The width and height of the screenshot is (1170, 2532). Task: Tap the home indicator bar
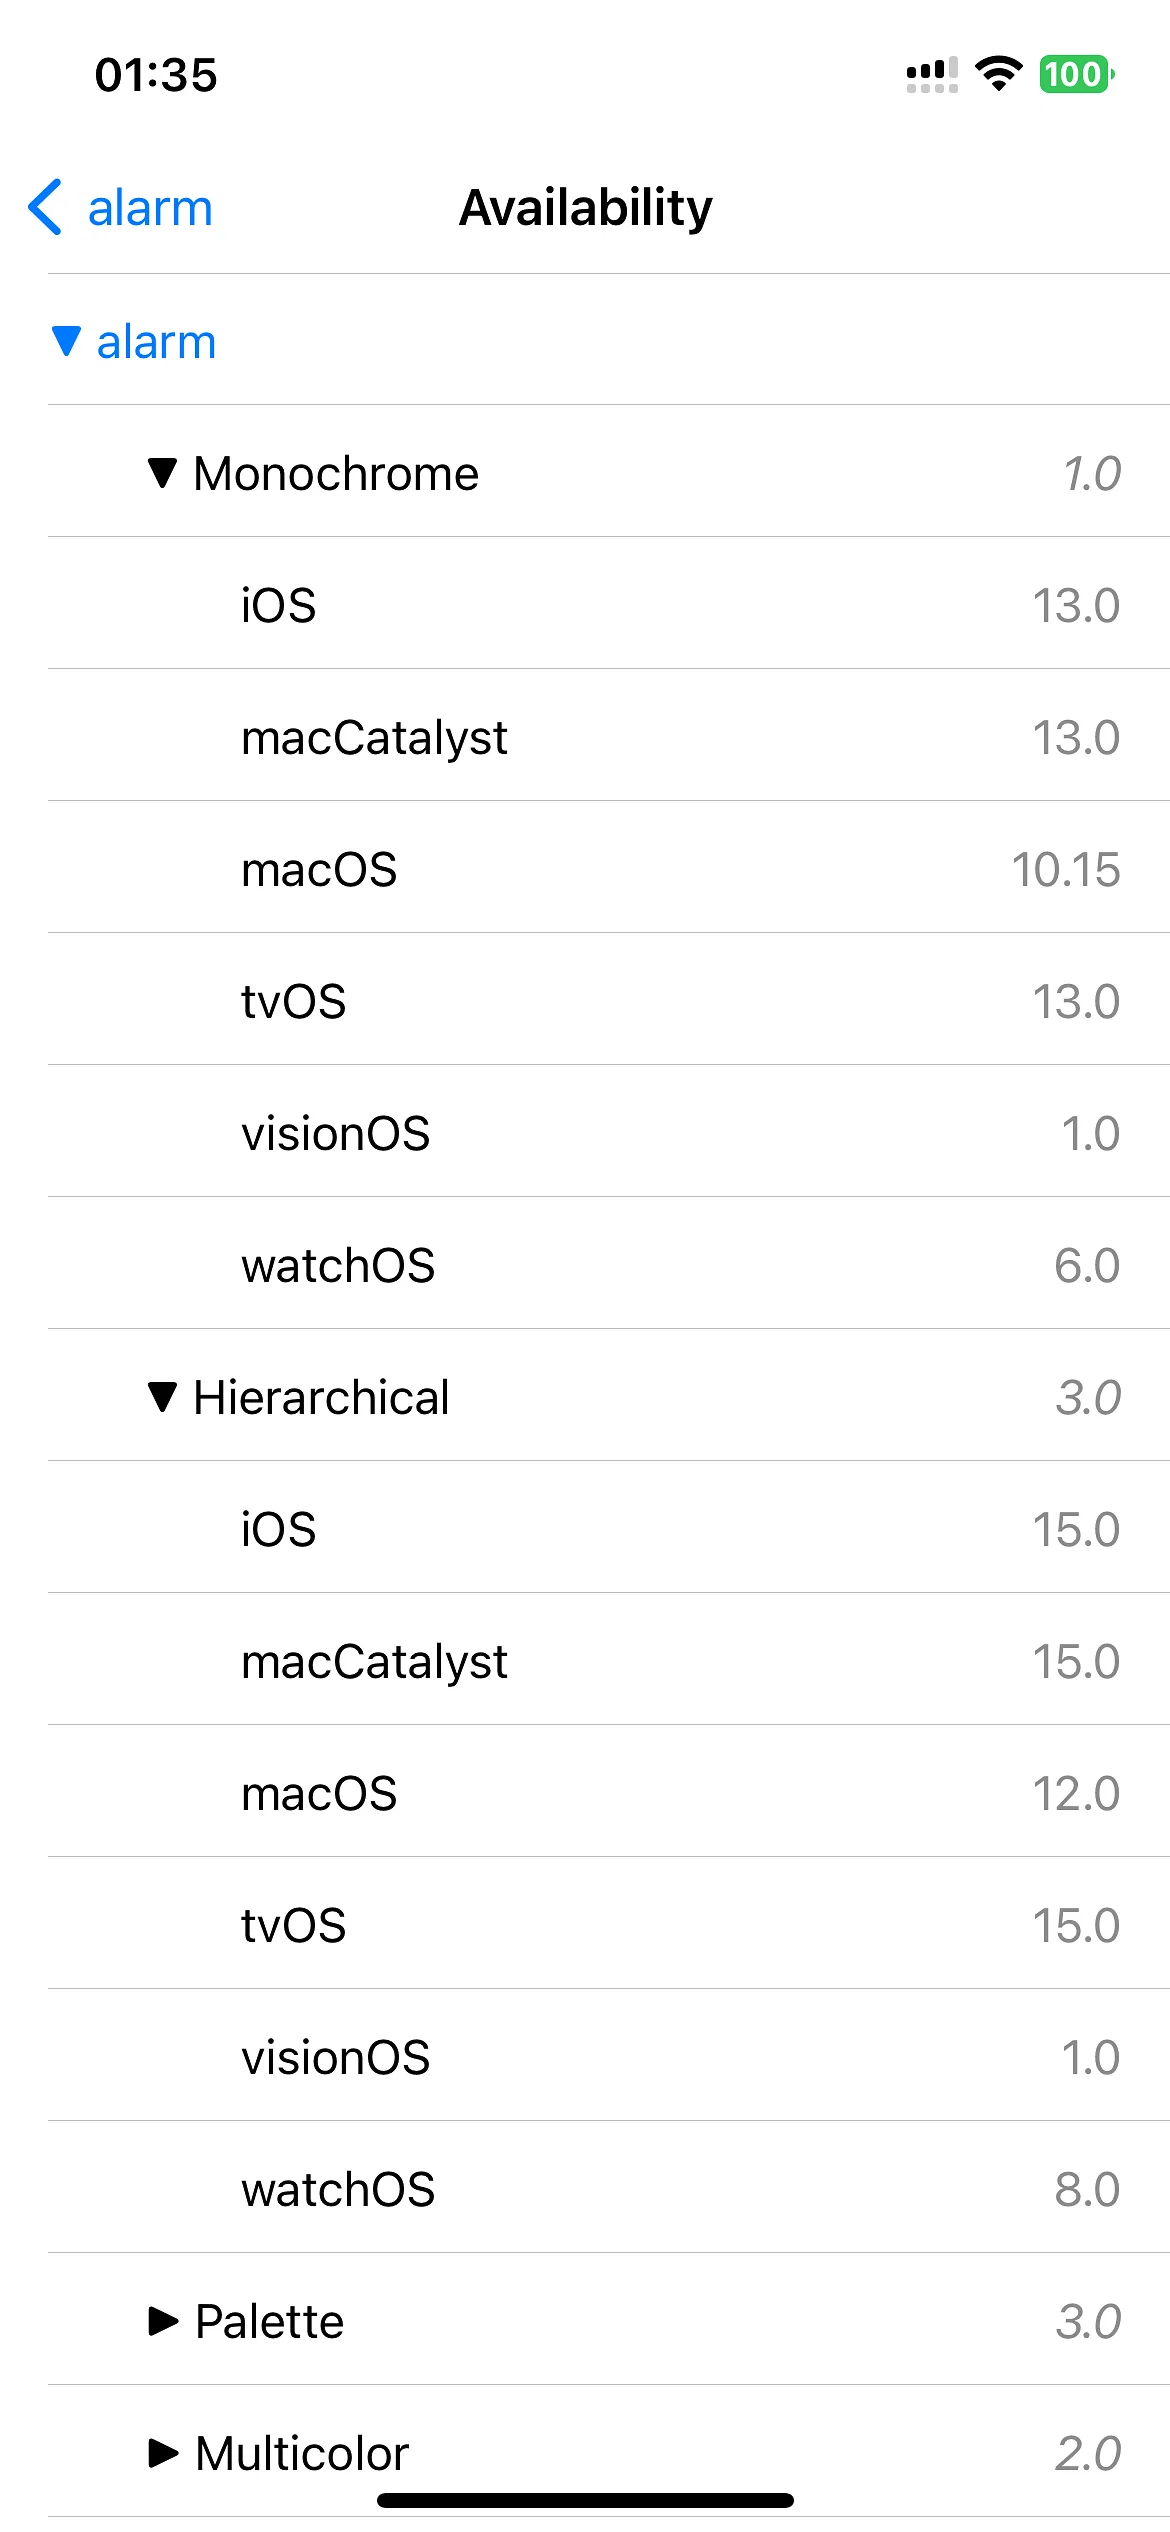[x=585, y=2500]
